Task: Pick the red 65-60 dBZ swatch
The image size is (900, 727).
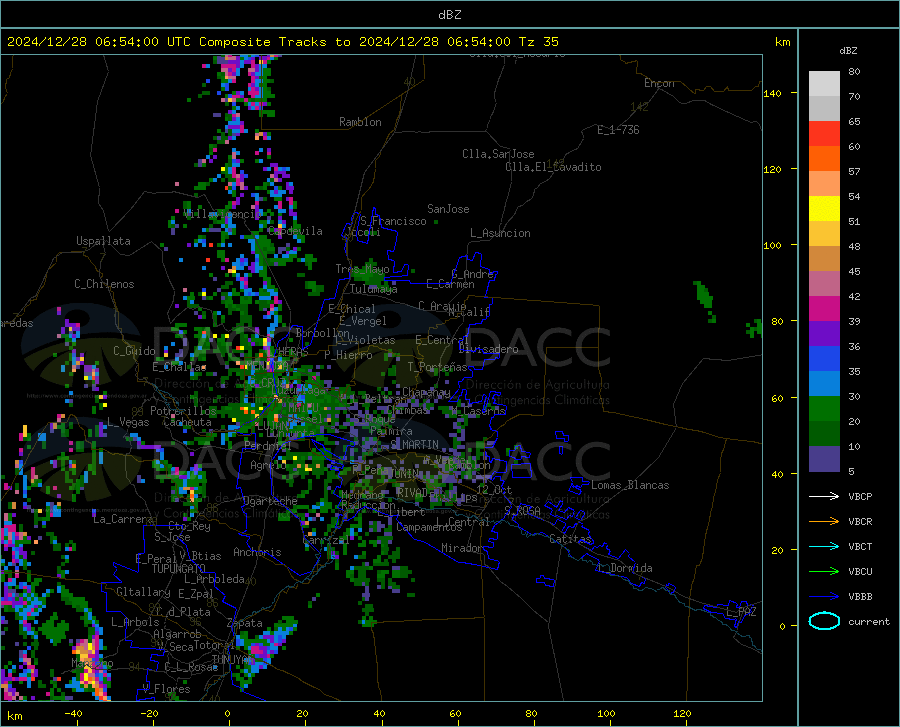Action: point(824,134)
